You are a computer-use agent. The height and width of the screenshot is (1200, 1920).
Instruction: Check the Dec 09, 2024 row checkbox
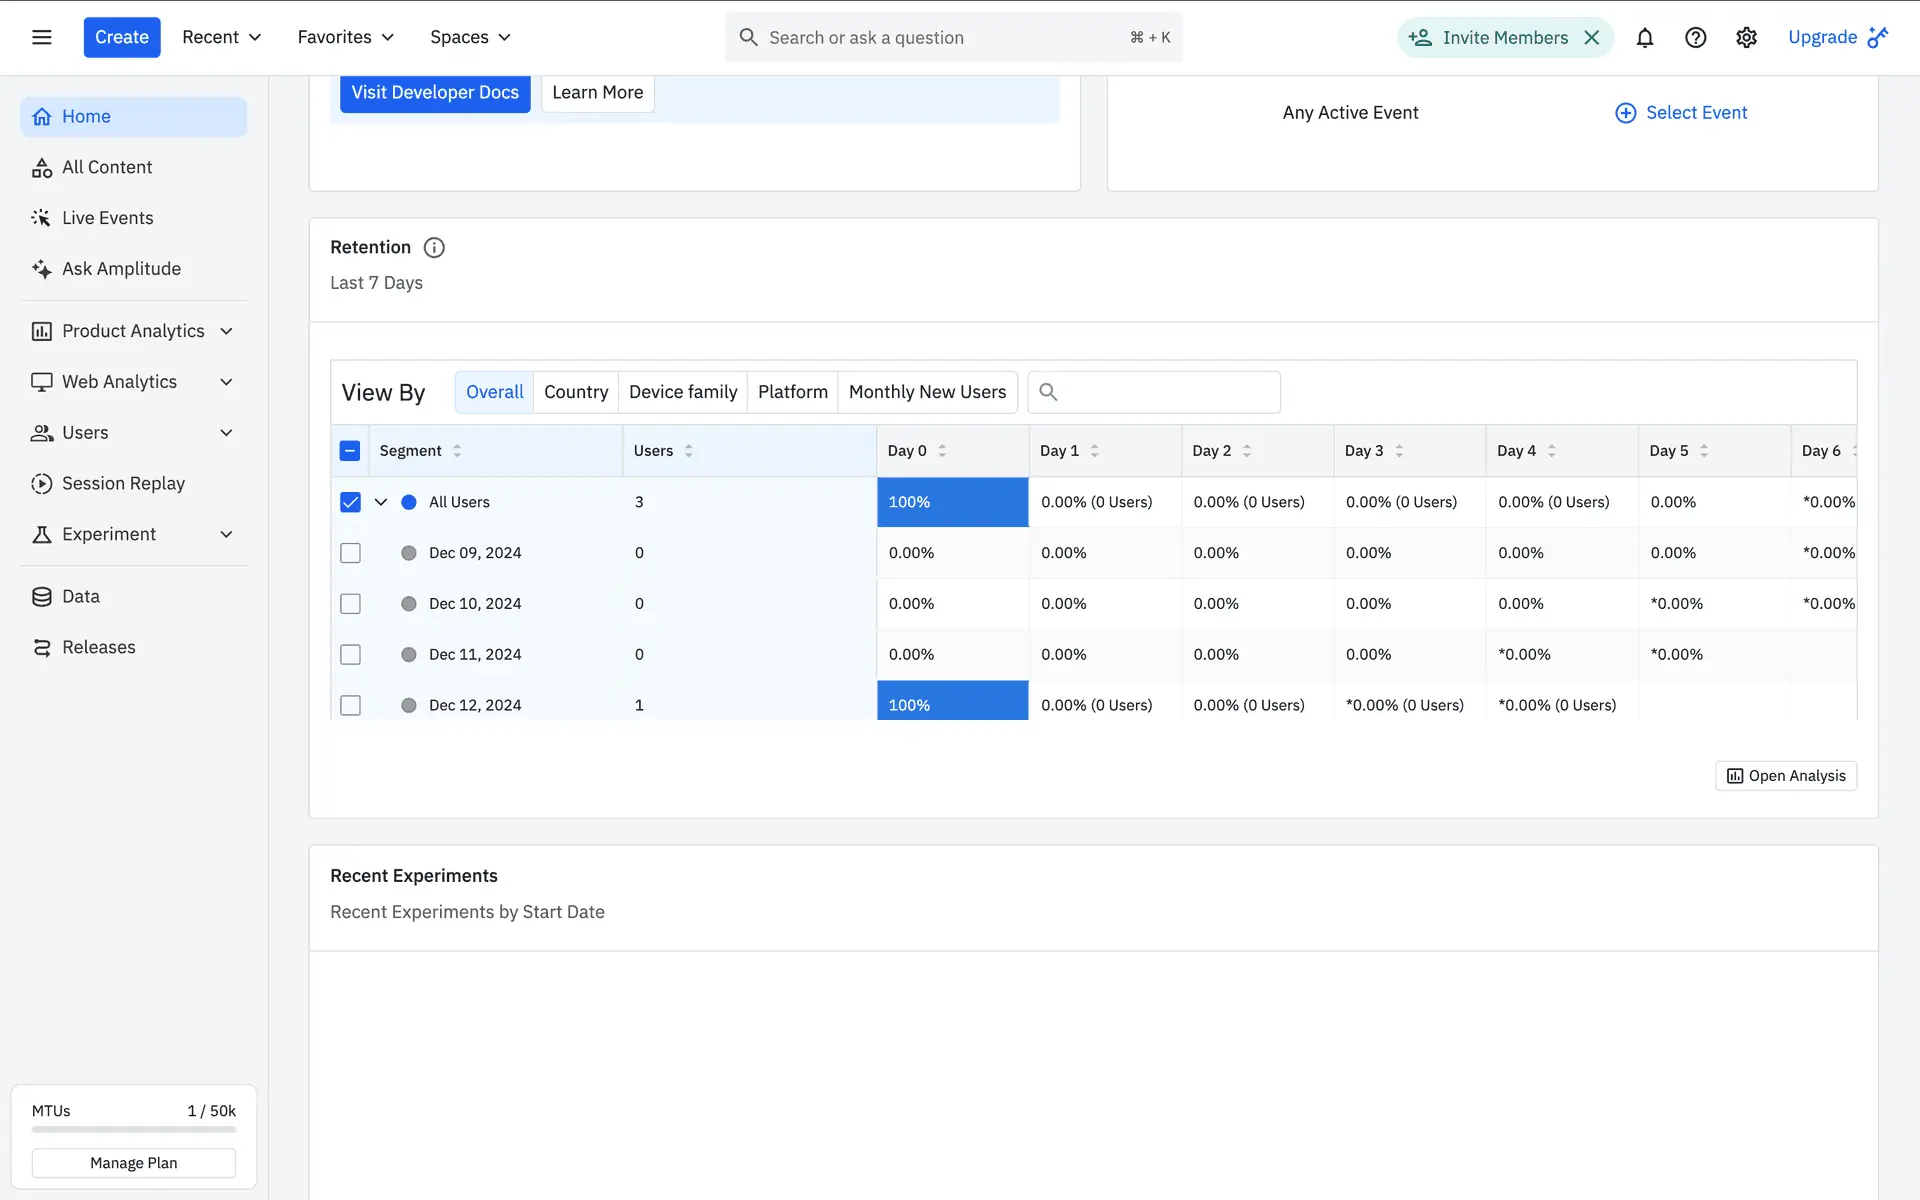[350, 553]
